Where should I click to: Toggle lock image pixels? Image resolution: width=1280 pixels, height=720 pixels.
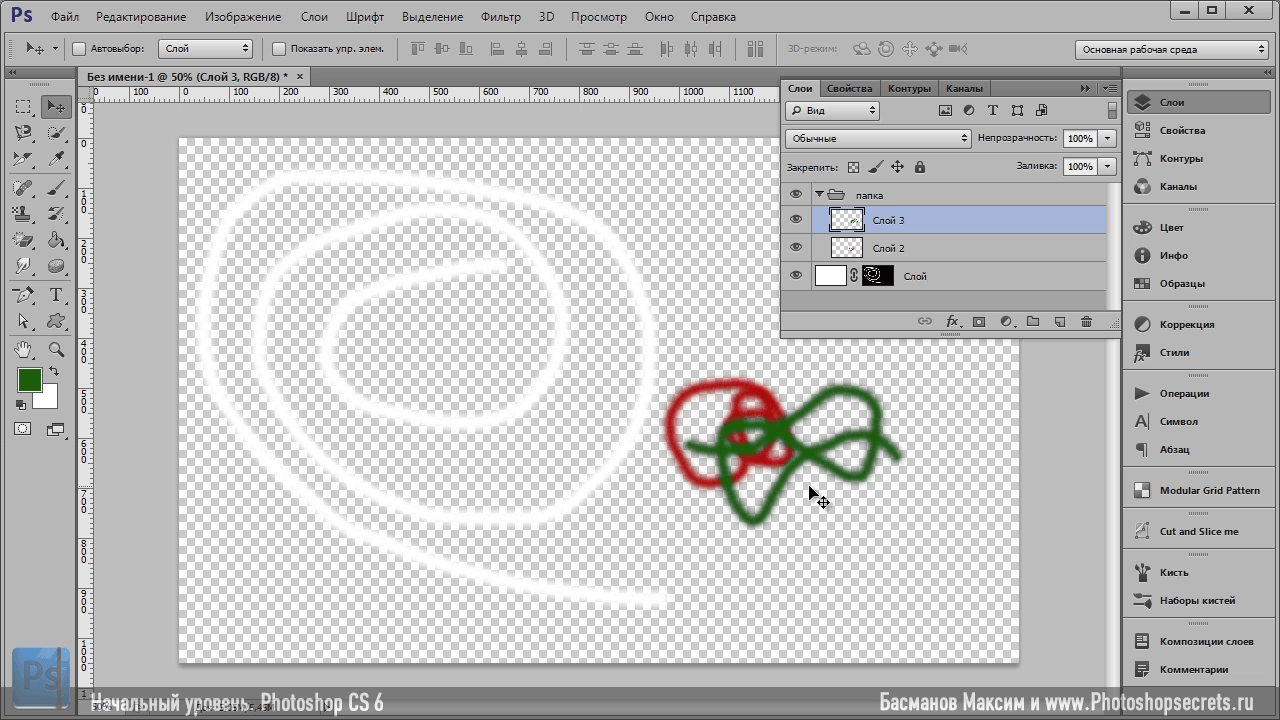coord(876,167)
